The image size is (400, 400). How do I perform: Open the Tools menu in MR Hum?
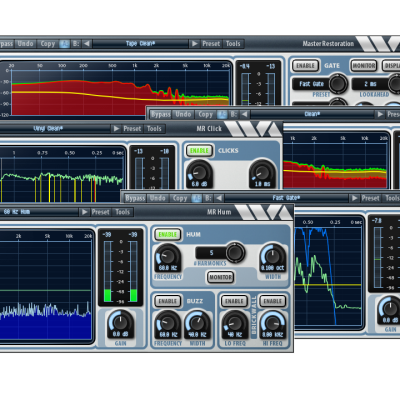123,212
